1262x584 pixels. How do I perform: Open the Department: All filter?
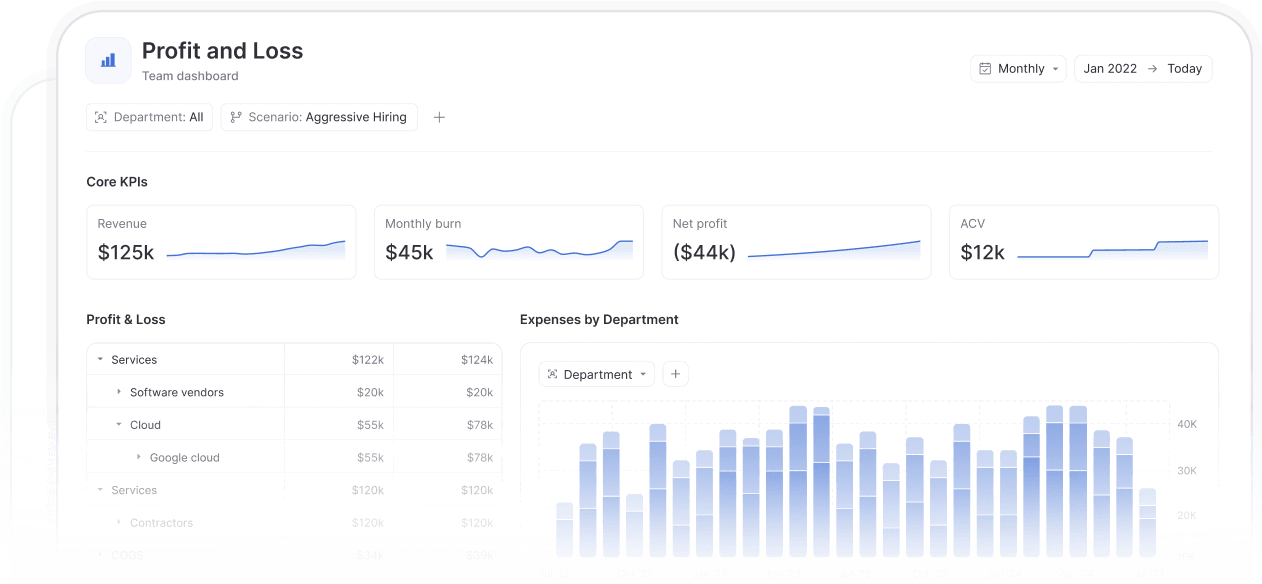pyautogui.click(x=149, y=117)
